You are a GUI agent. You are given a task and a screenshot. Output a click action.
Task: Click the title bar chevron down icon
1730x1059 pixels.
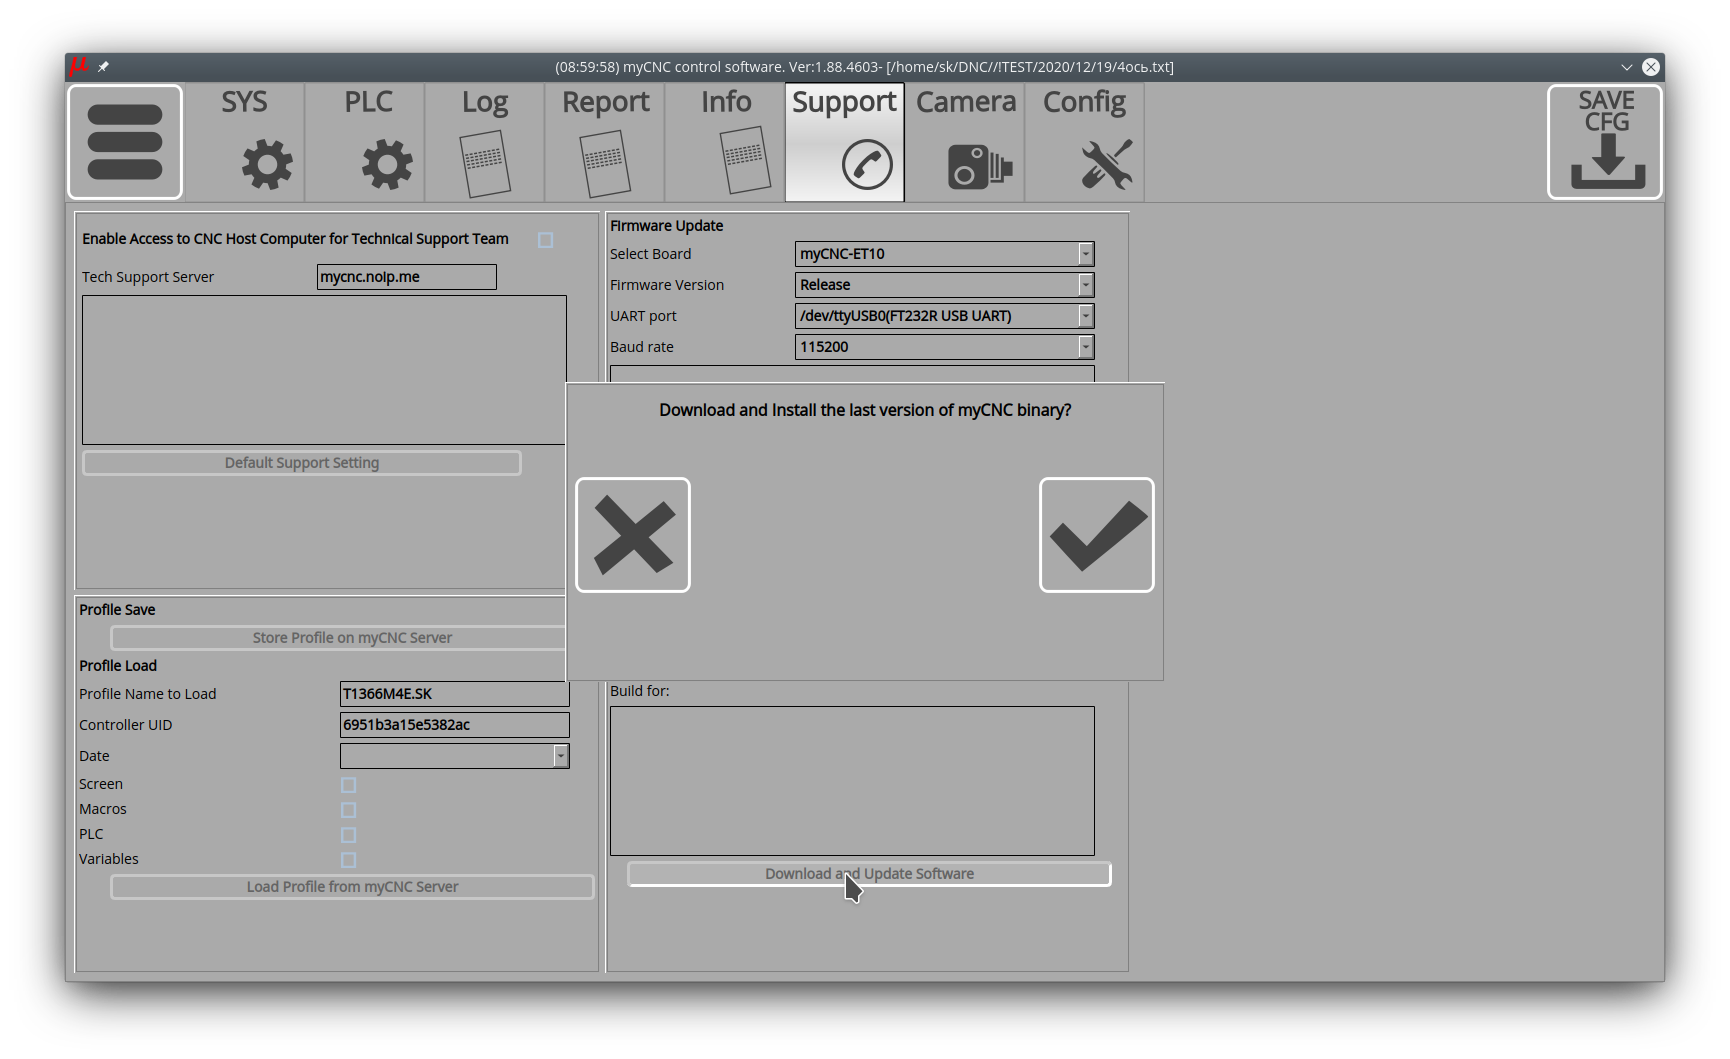click(1627, 67)
